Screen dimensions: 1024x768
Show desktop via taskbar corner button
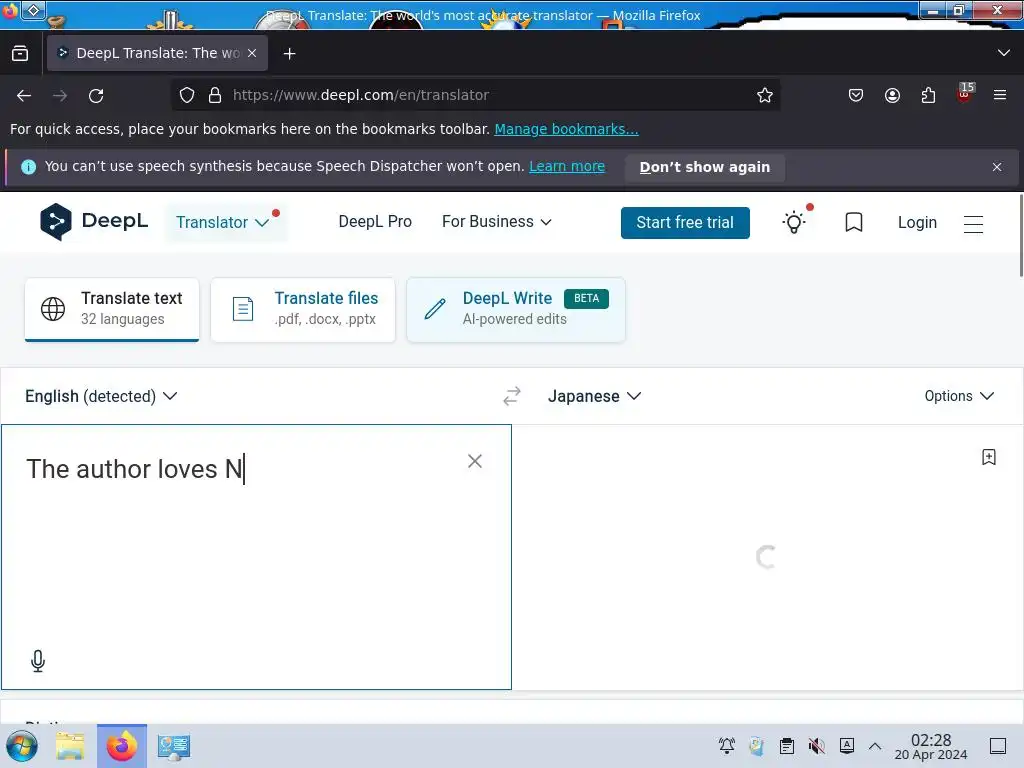(998, 746)
